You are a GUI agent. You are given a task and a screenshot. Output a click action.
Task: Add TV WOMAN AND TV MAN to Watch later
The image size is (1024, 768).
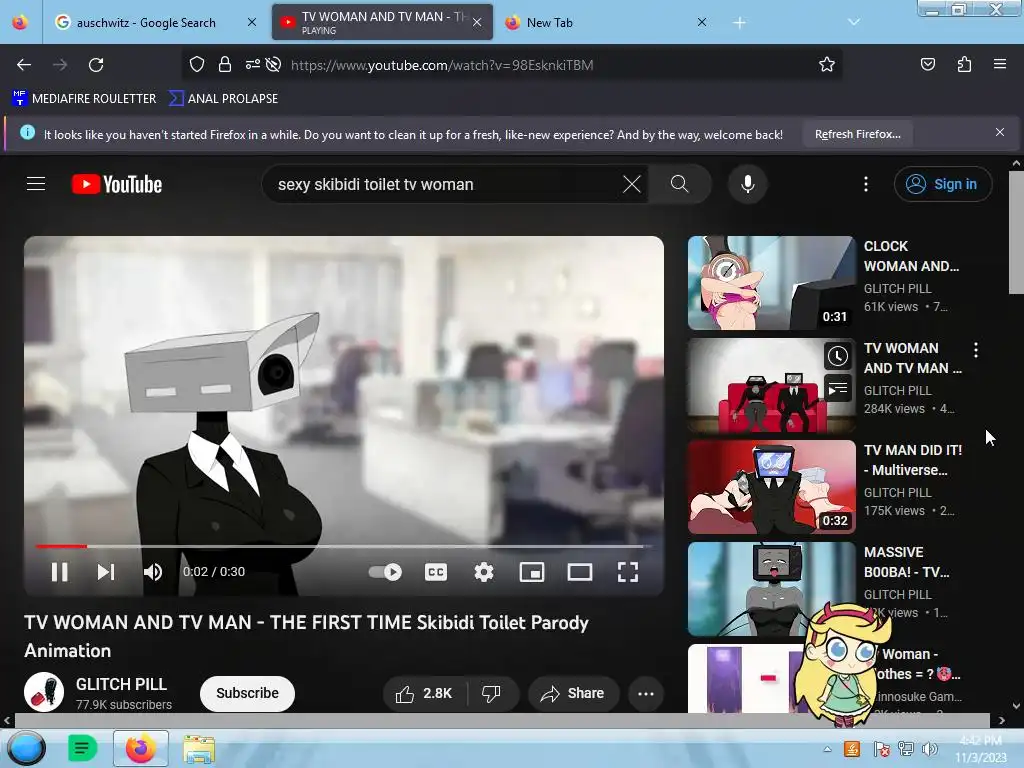(x=838, y=356)
